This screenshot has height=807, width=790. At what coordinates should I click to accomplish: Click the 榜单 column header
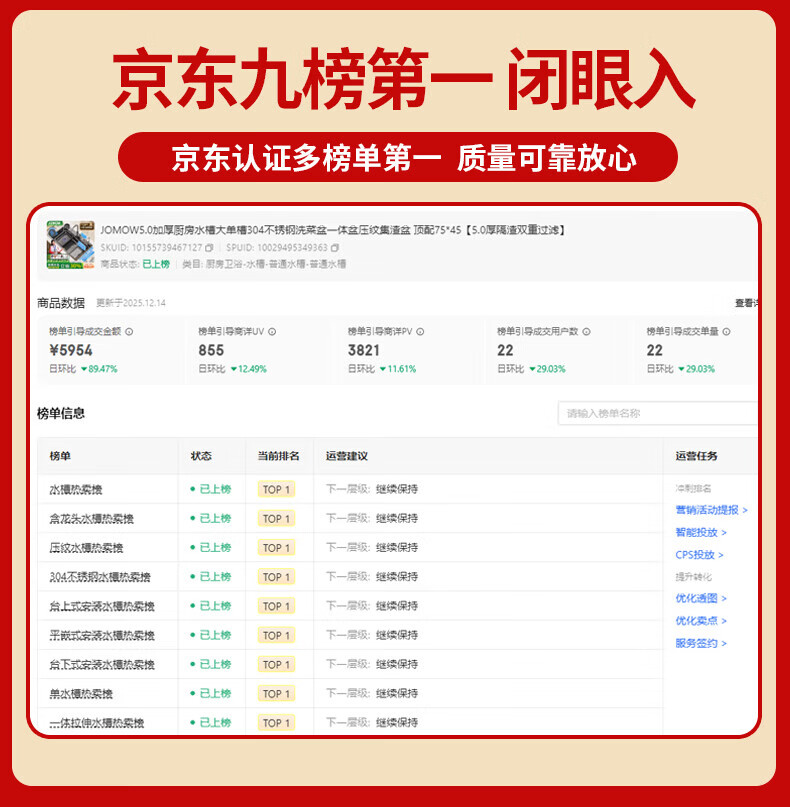coord(60,456)
